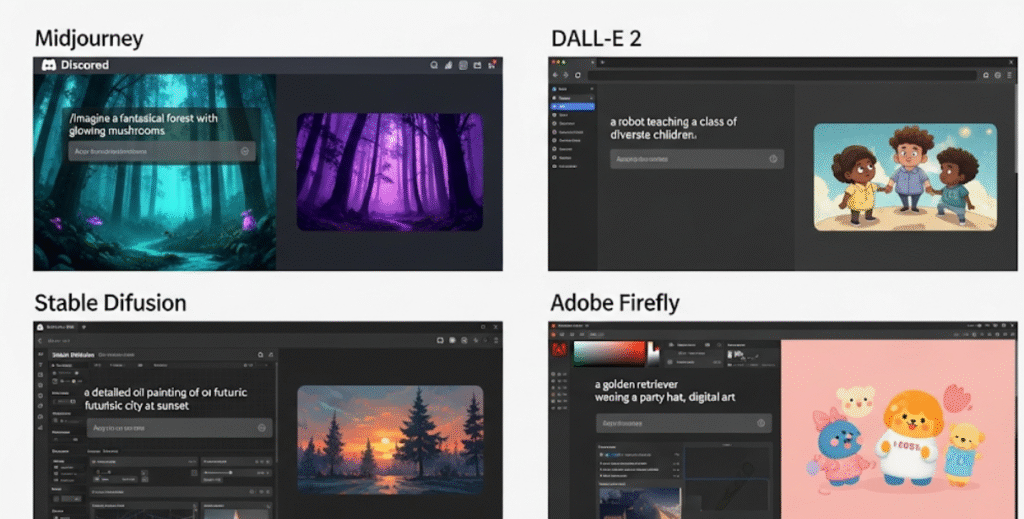Go back in the DALL-E 2 browser

pyautogui.click(x=556, y=75)
